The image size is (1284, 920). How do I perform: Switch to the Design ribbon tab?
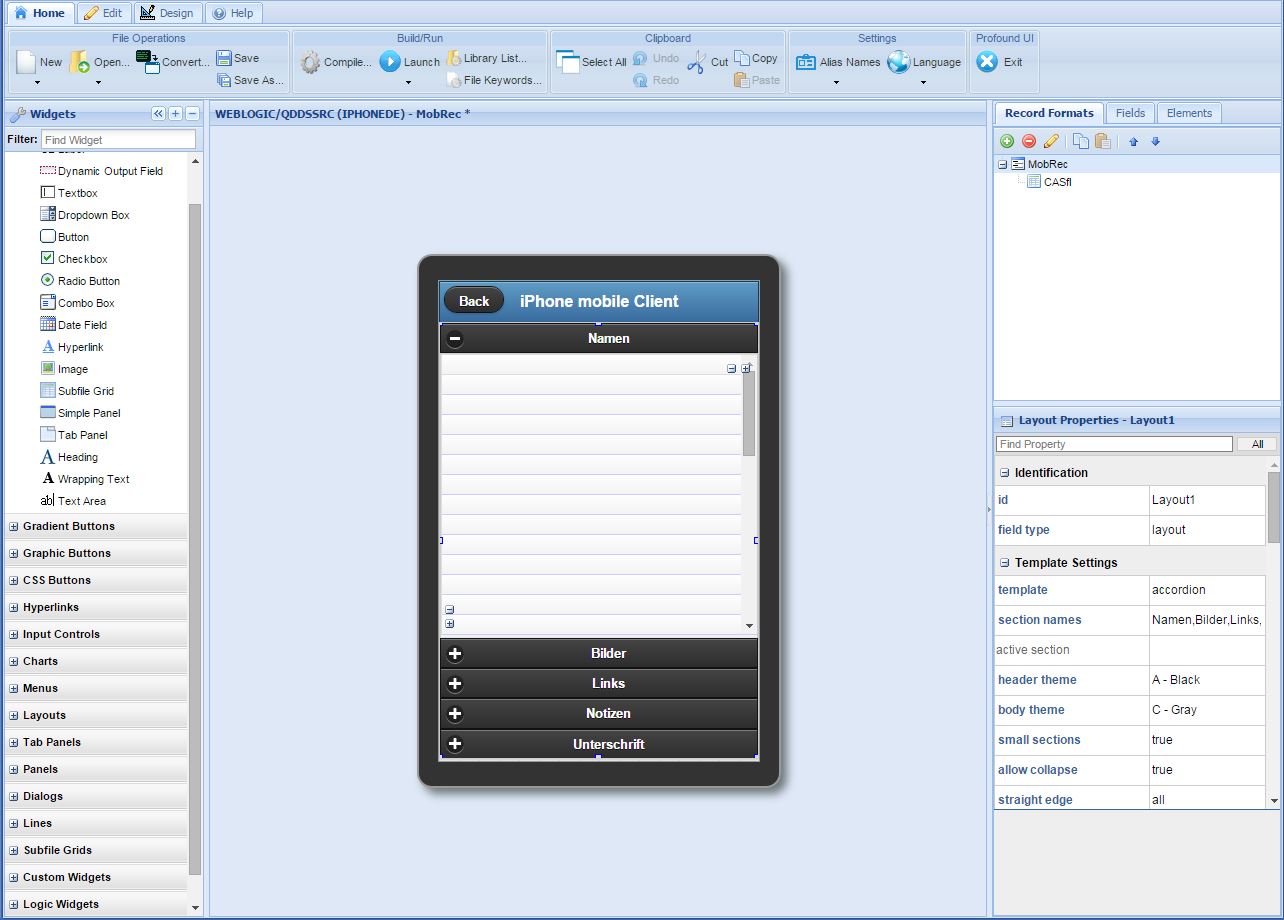[x=167, y=13]
